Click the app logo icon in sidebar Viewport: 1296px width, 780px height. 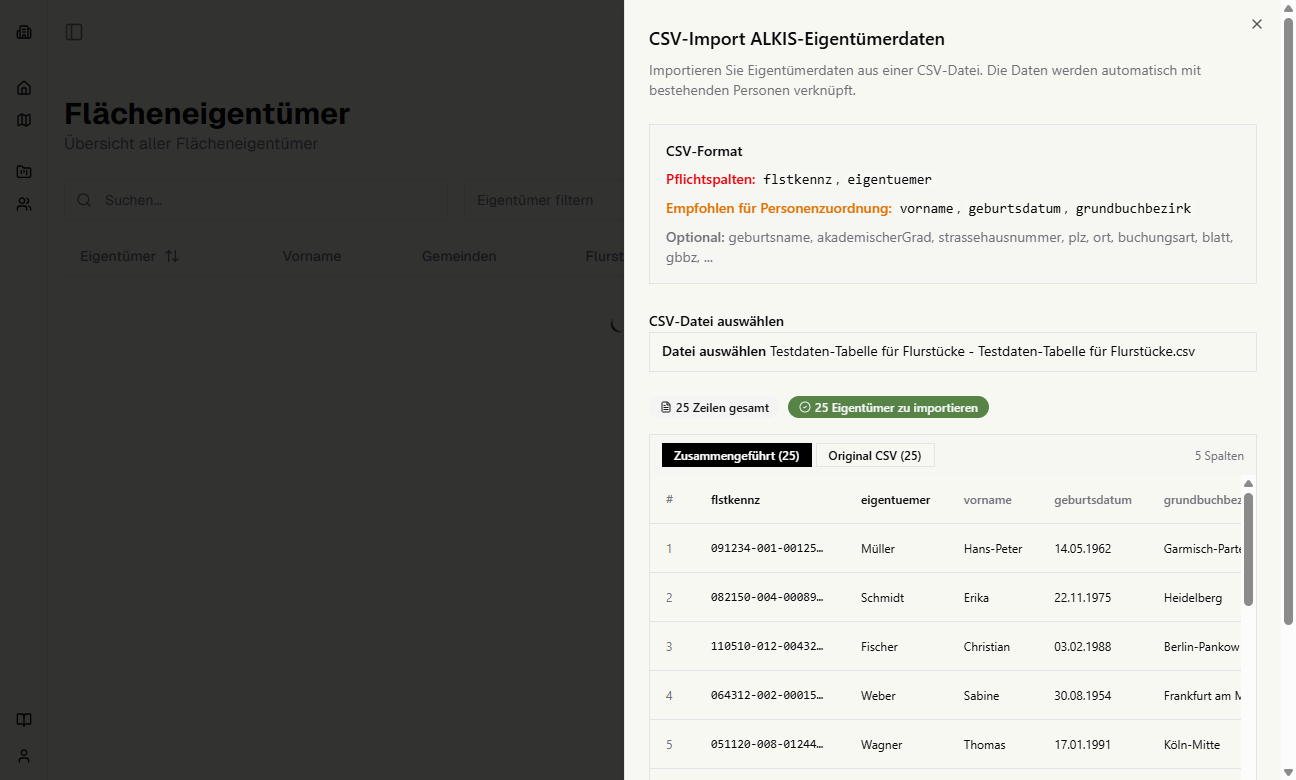pos(24,32)
